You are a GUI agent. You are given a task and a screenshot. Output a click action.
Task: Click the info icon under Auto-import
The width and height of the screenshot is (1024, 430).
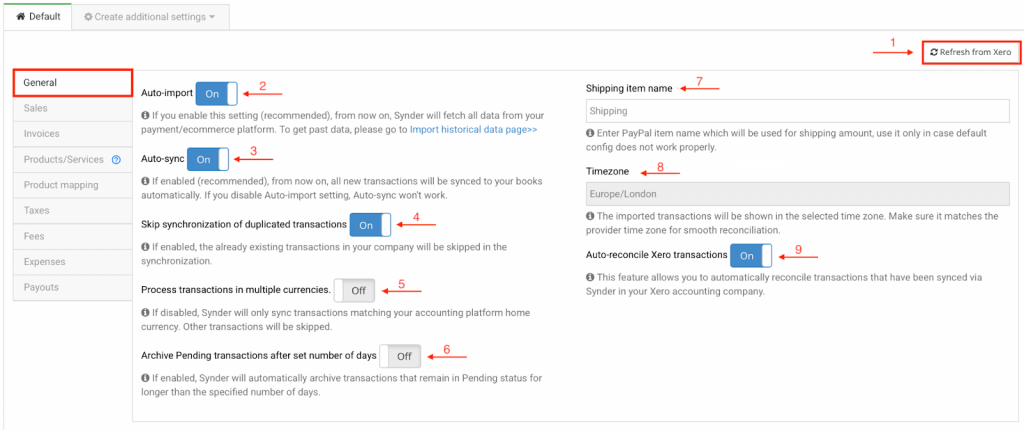145,116
